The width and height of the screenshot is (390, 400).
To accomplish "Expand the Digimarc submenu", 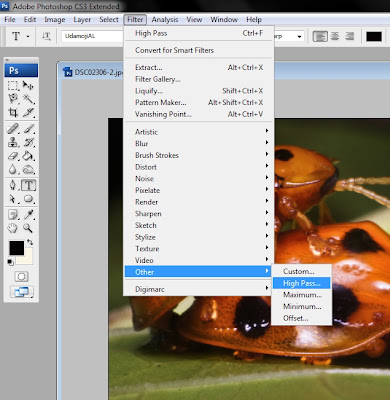I will 199,289.
